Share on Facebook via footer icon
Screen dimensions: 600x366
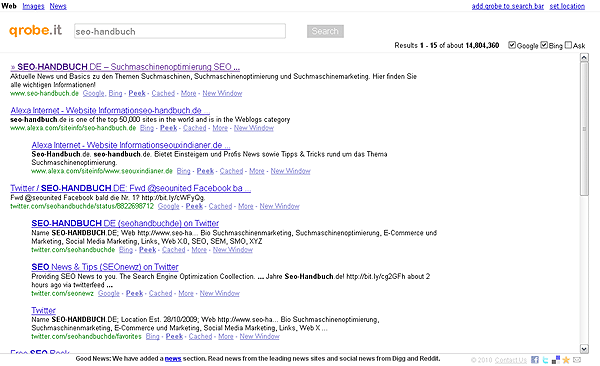[535, 360]
